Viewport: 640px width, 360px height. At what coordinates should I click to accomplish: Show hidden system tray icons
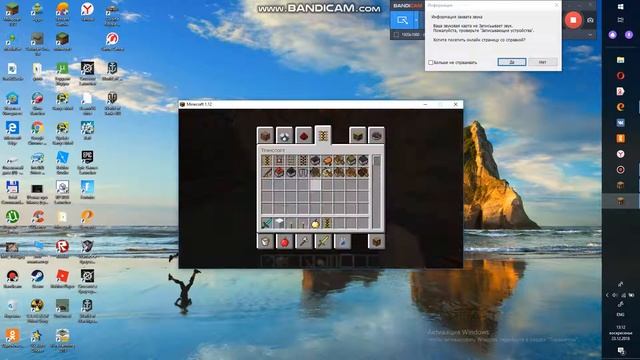(x=607, y=295)
